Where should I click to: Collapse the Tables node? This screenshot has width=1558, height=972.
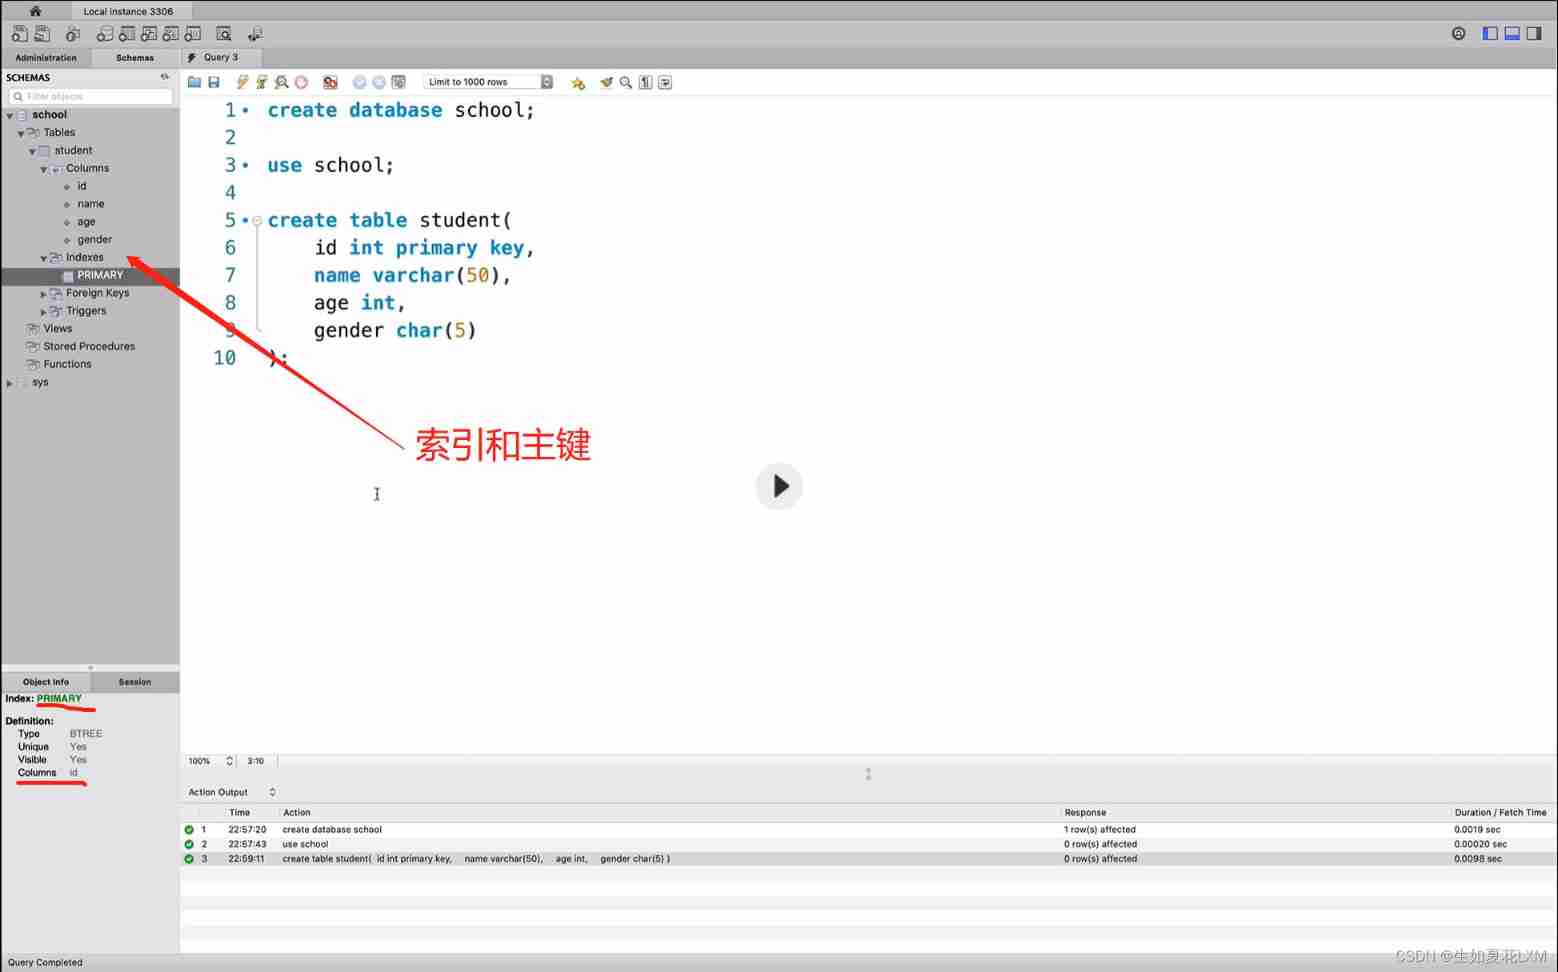click(21, 133)
